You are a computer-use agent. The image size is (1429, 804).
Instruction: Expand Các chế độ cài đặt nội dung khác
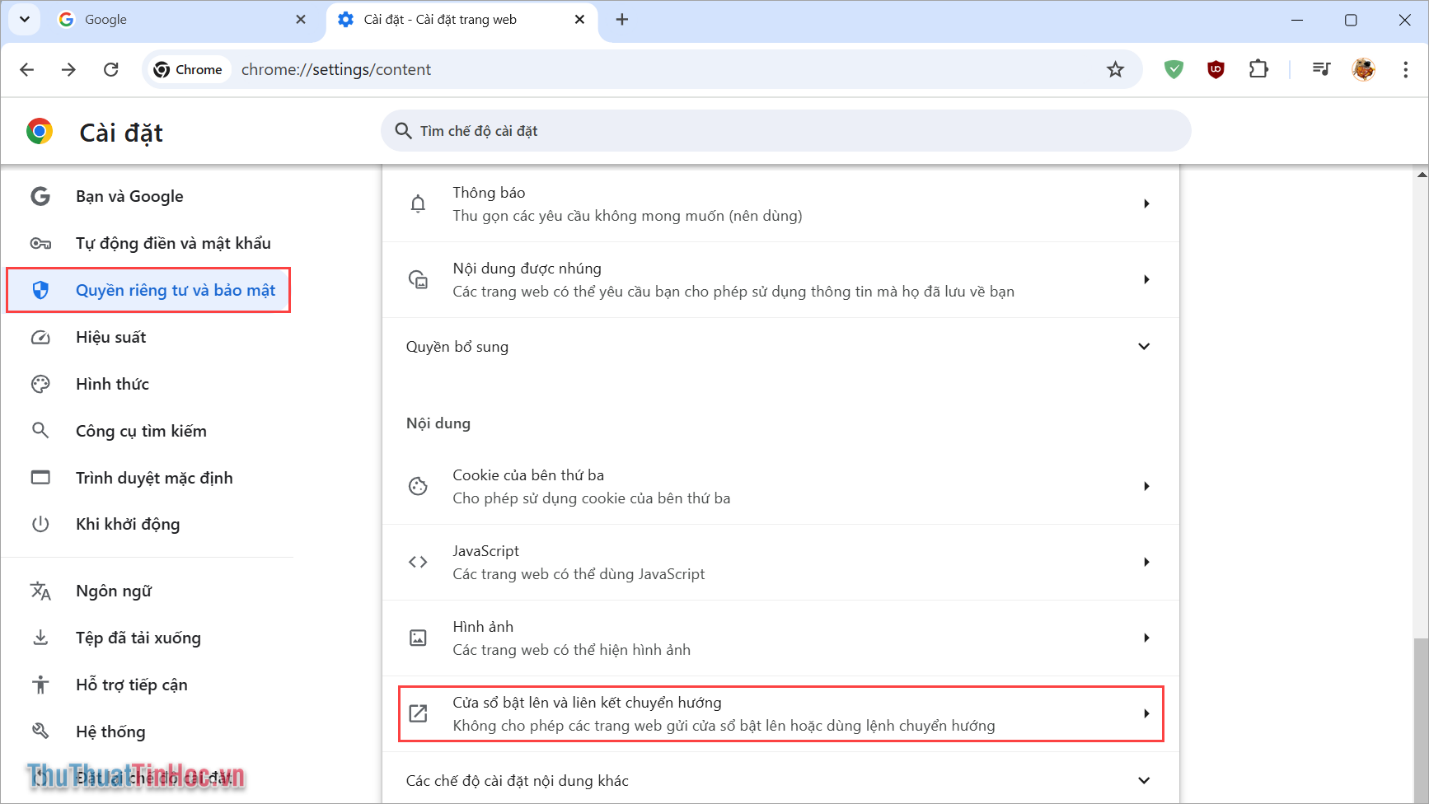780,780
